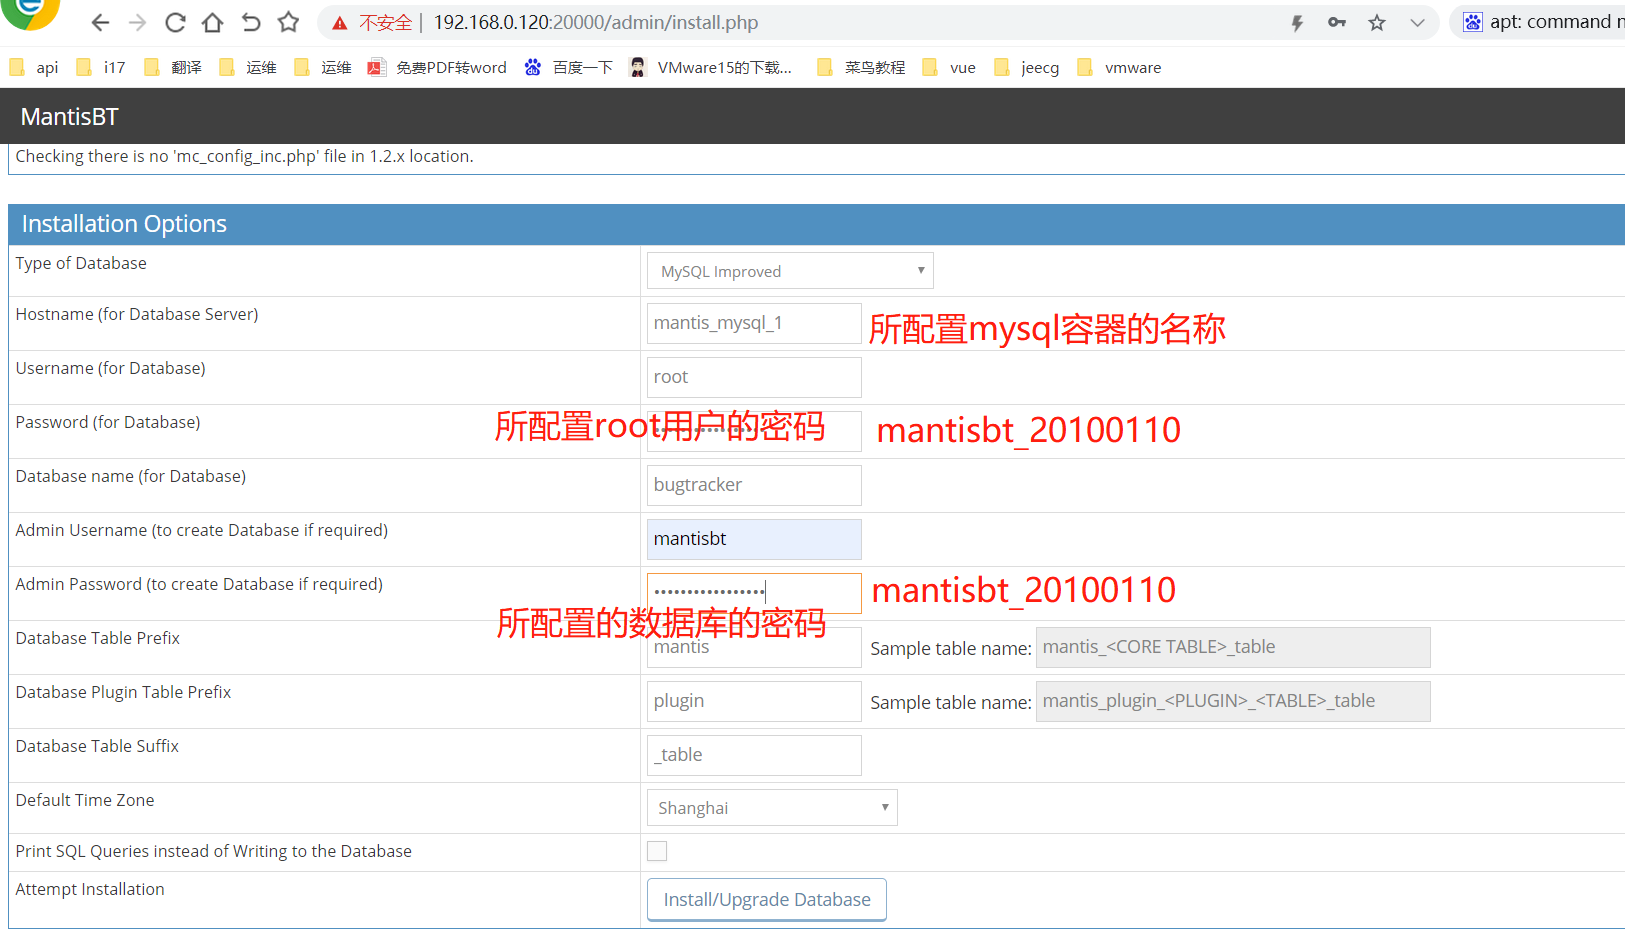Open the api bookmark folder
Image resolution: width=1625 pixels, height=945 pixels.
(x=34, y=68)
